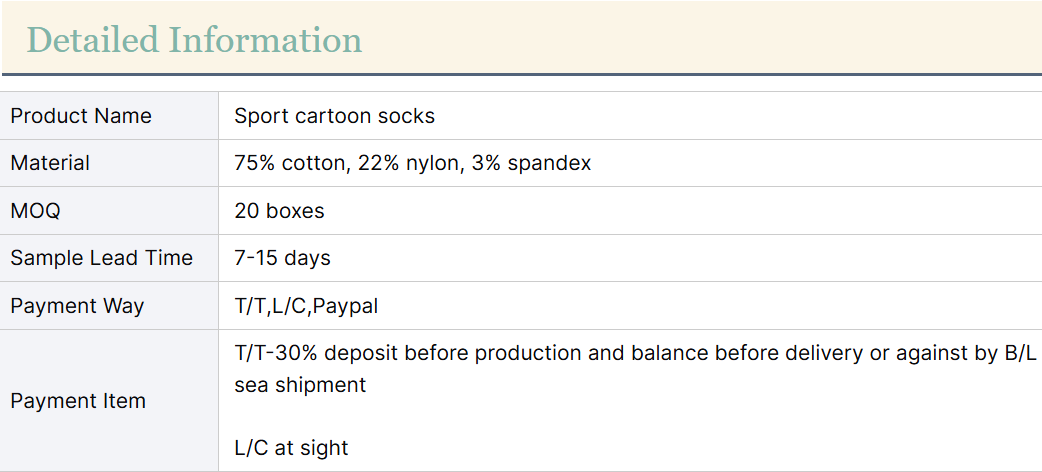Click the "7-15 days" value
This screenshot has width=1042, height=472.
point(282,258)
